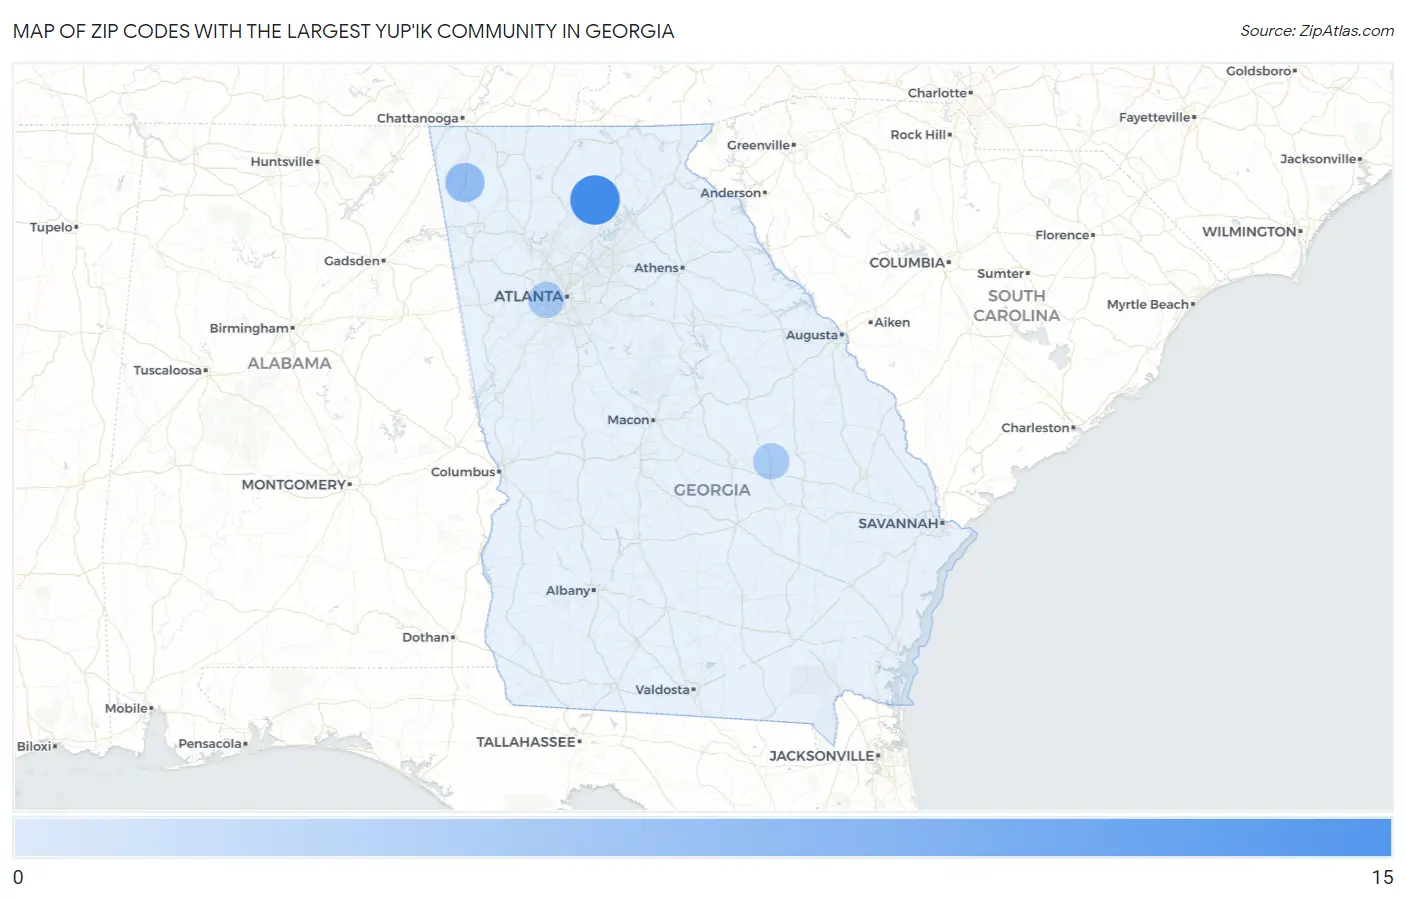Click the Charlotte city label
The width and height of the screenshot is (1406, 899).
[937, 93]
